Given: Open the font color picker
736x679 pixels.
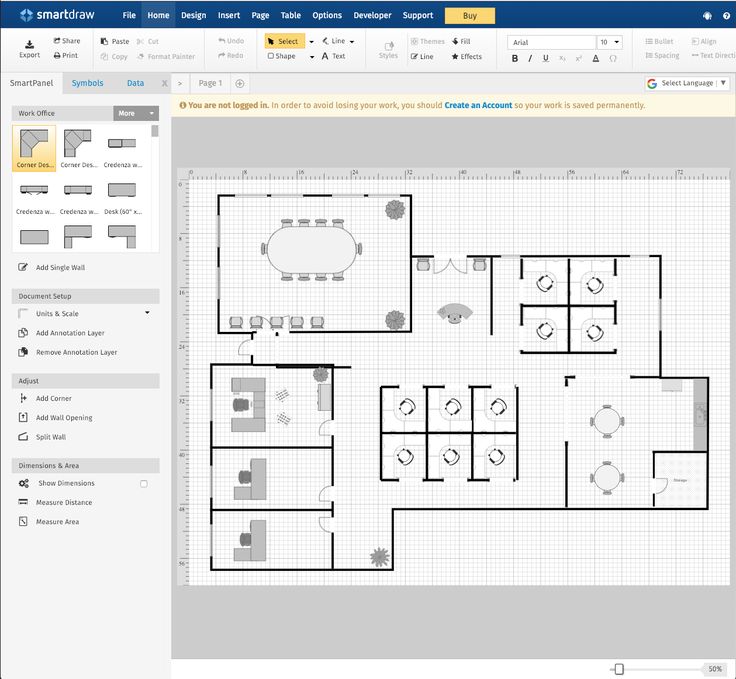Looking at the screenshot, I should click(596, 59).
